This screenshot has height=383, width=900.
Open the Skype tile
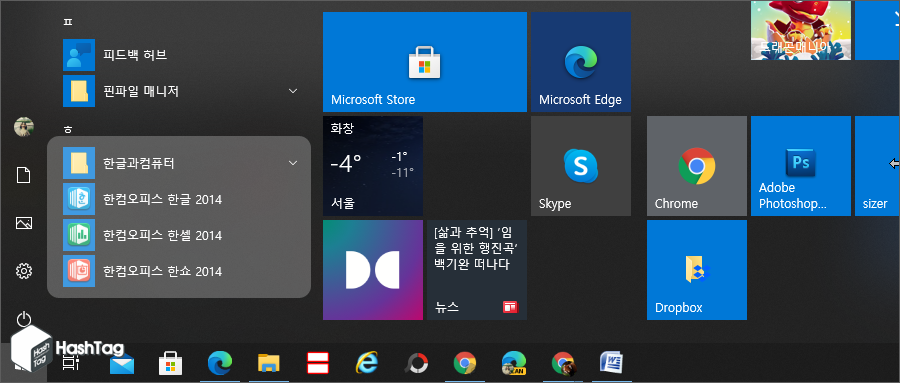pyautogui.click(x=581, y=166)
